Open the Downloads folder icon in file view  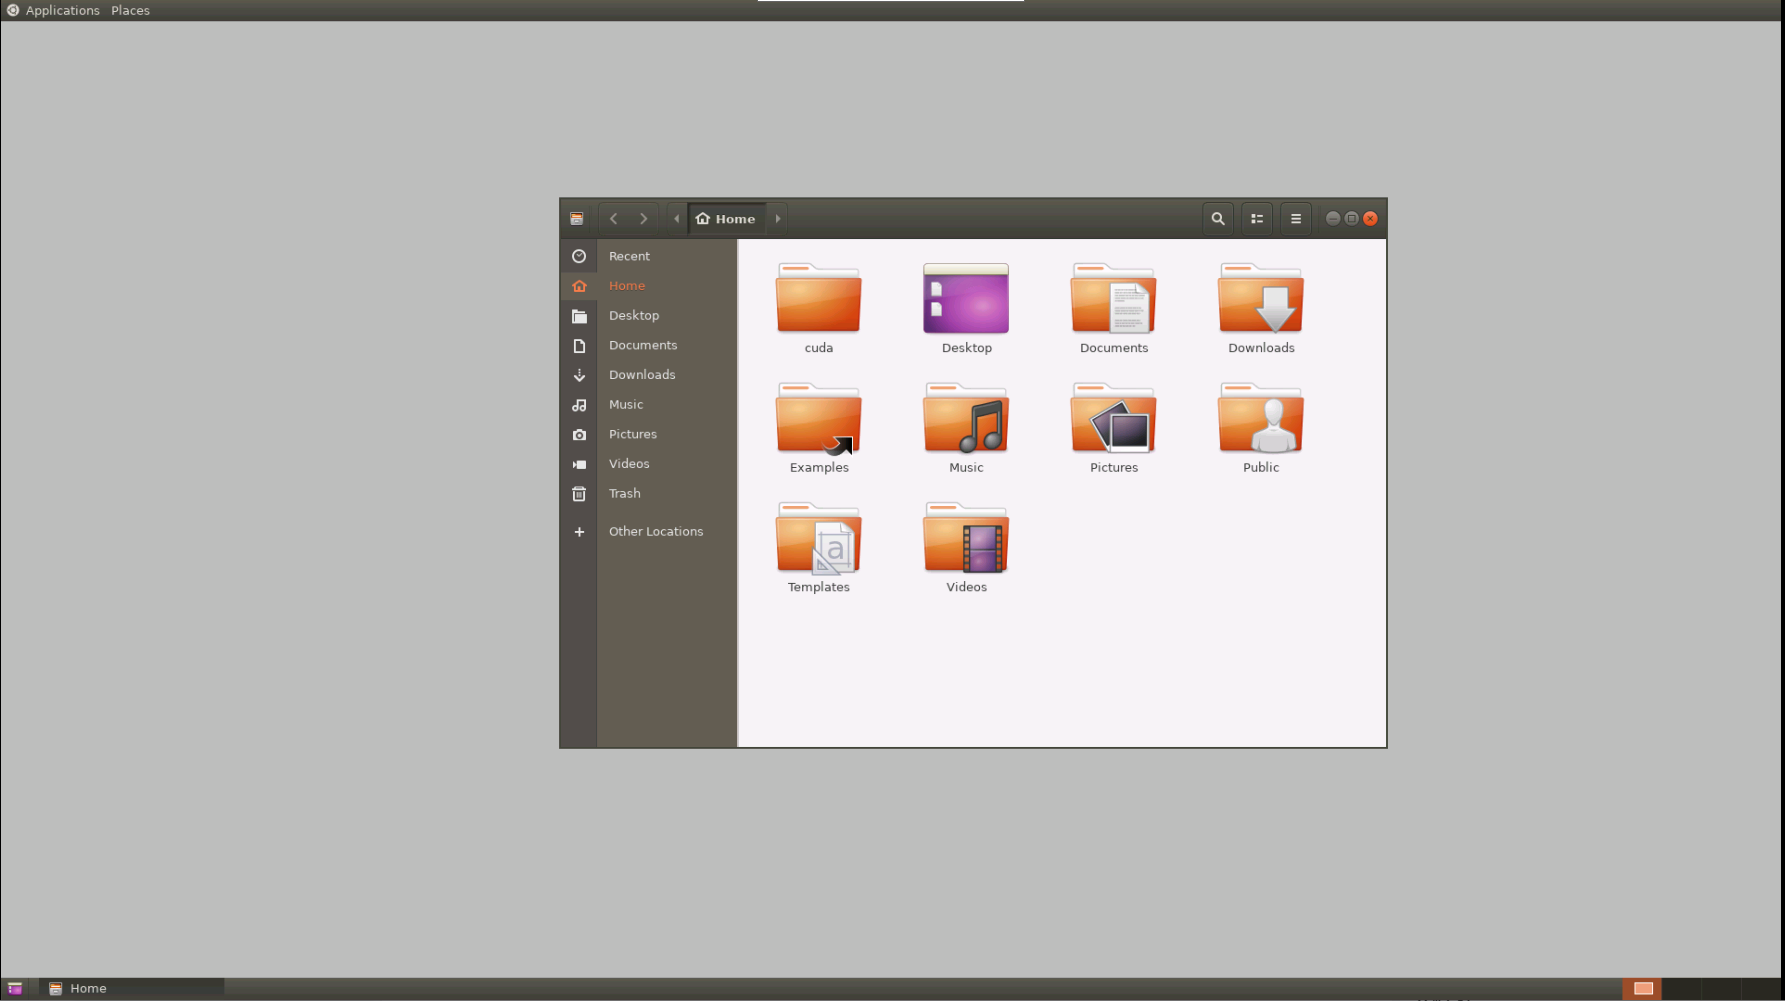(x=1260, y=299)
